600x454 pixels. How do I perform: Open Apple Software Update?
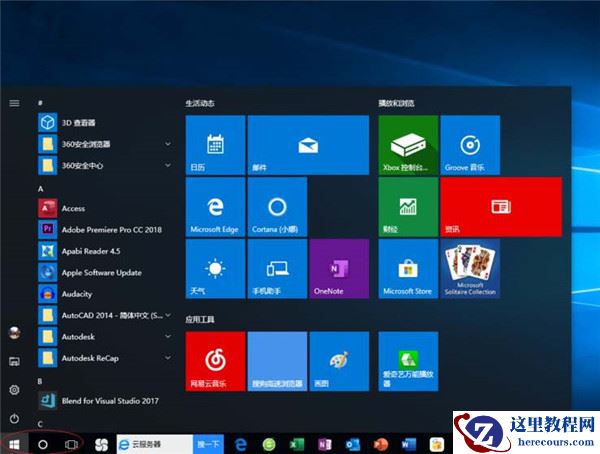pos(103,273)
